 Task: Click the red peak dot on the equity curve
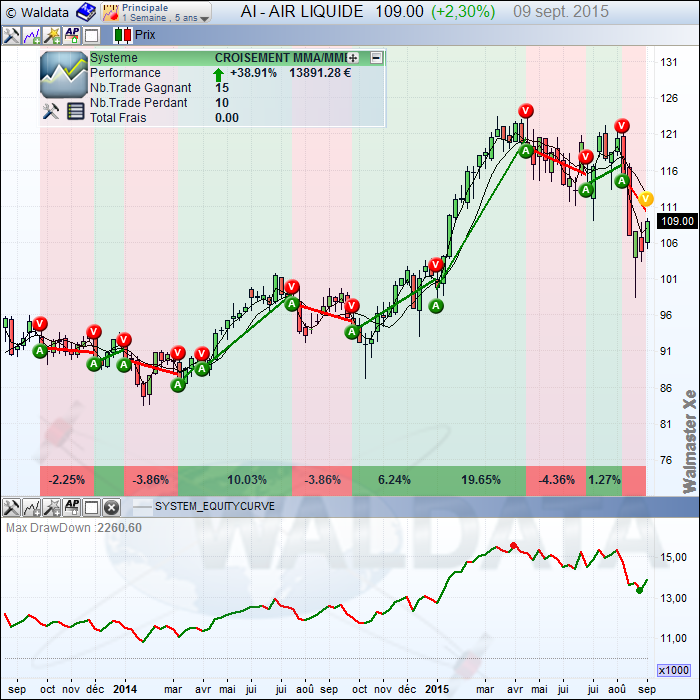point(513,545)
